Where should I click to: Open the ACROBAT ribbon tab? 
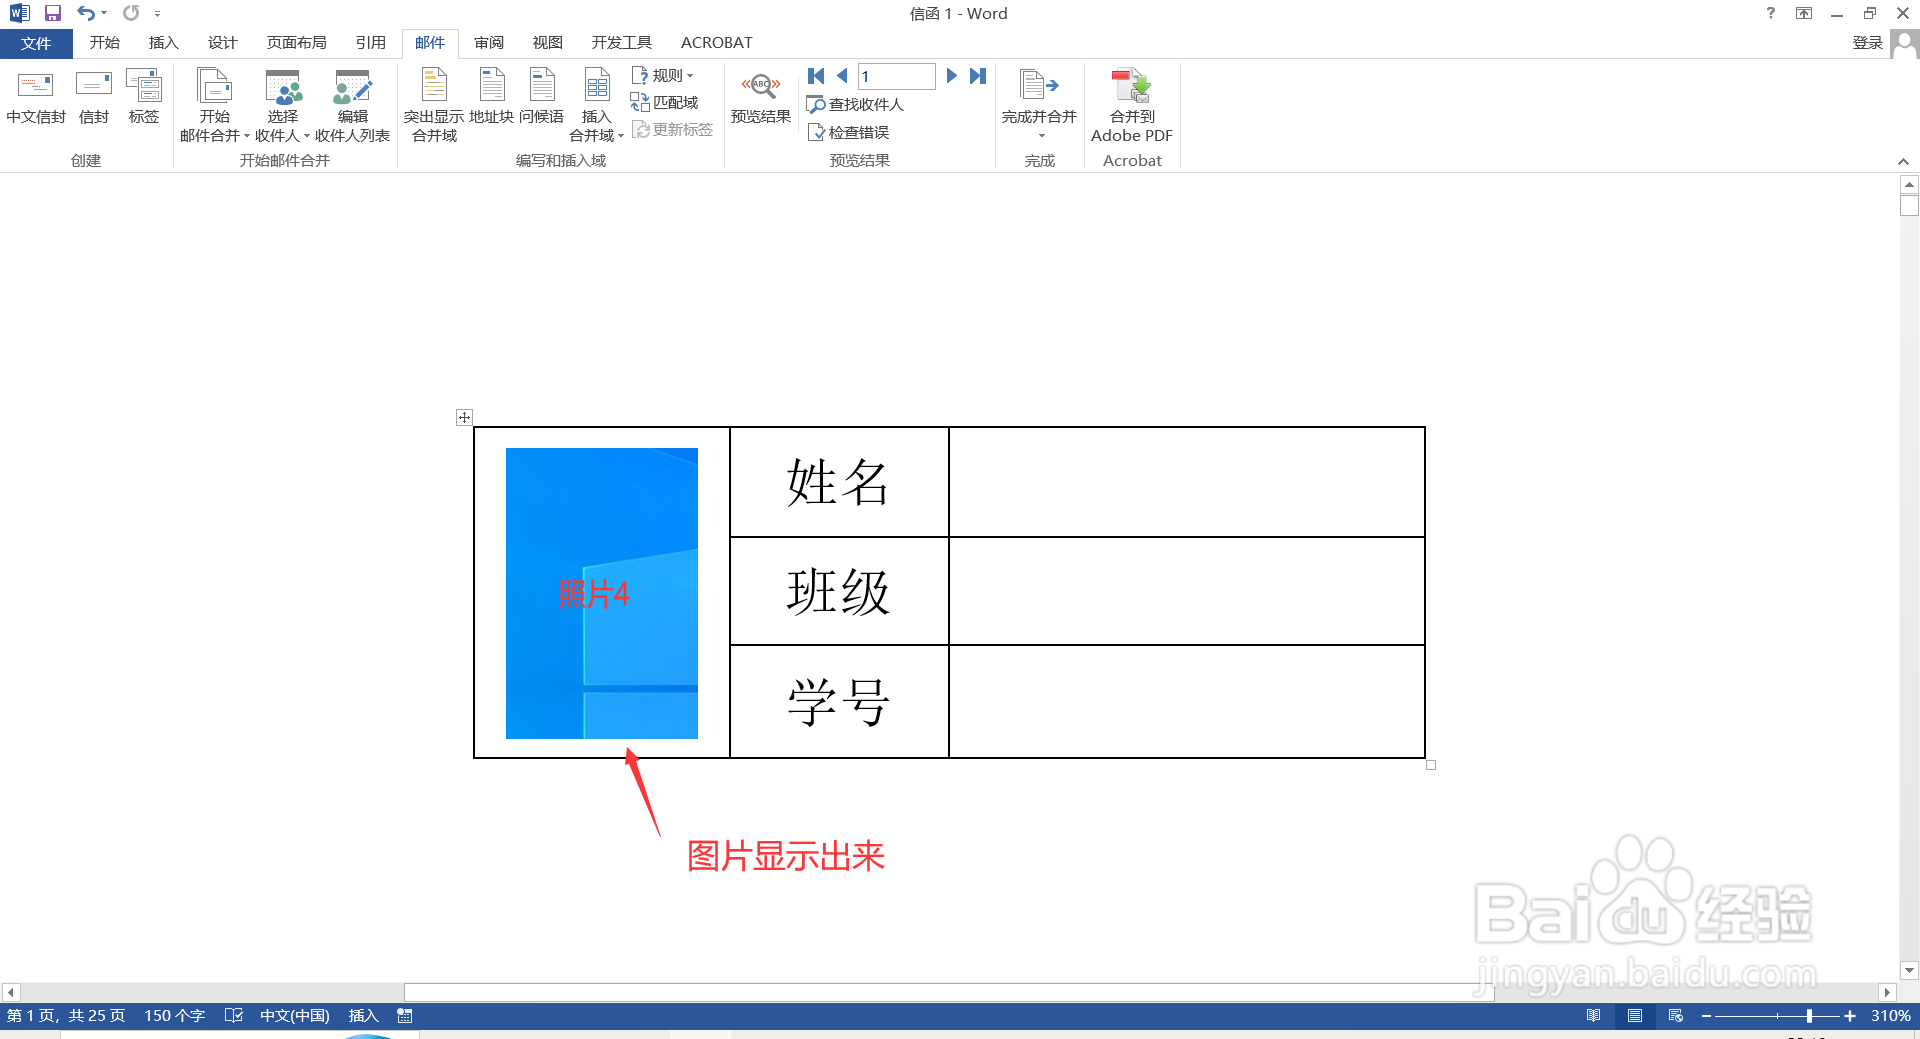pyautogui.click(x=716, y=42)
